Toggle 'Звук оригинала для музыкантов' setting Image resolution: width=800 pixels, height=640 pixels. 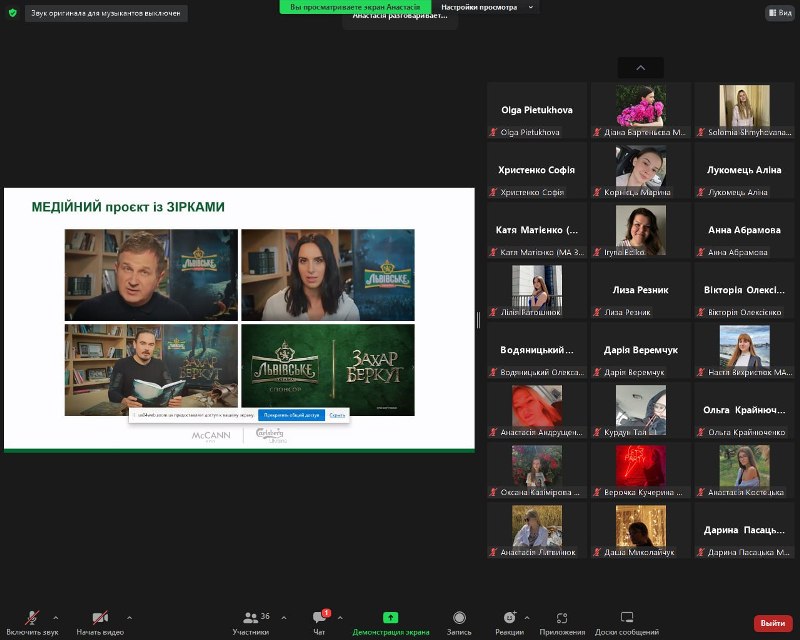click(105, 13)
